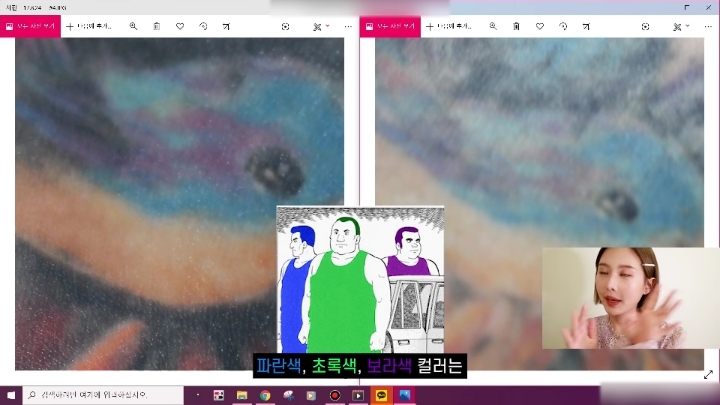Click the image-search focus icon in left Photos window
The image size is (720, 405).
point(285,27)
